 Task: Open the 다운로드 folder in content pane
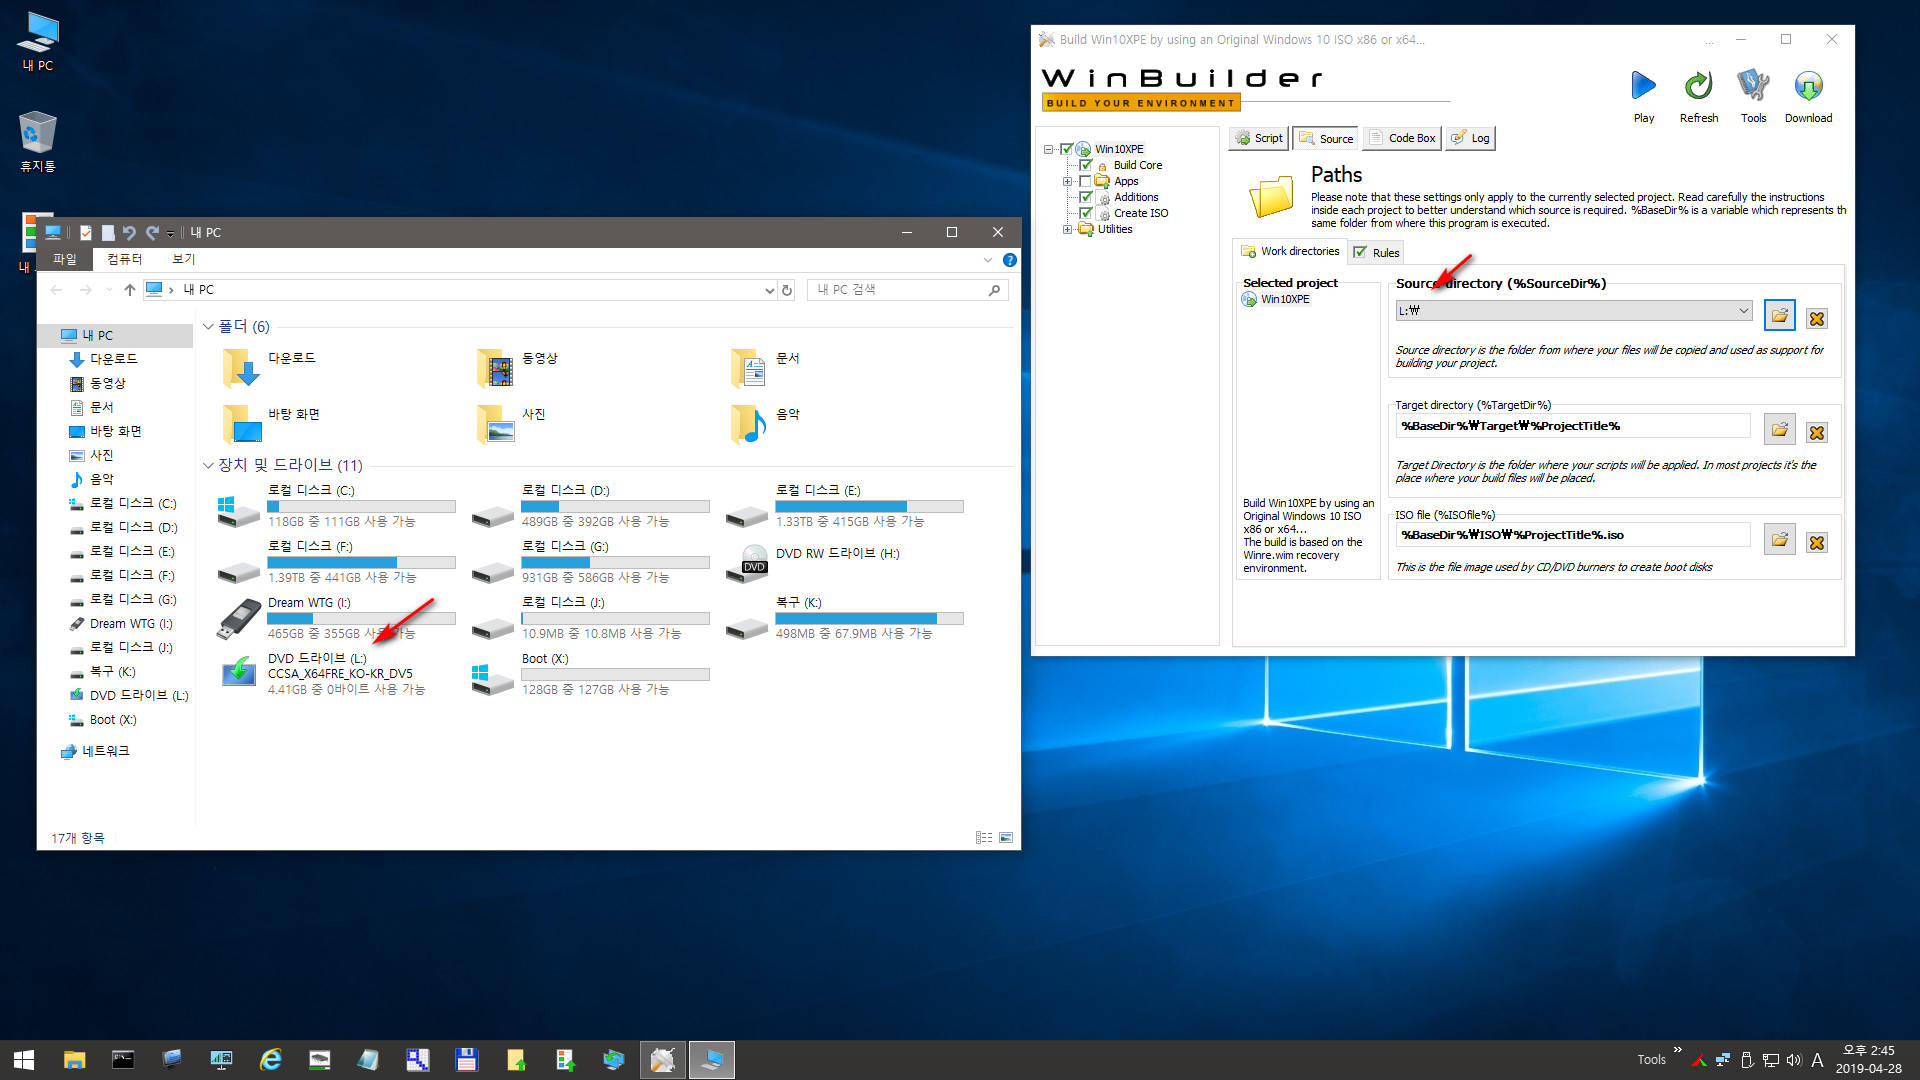coord(270,368)
